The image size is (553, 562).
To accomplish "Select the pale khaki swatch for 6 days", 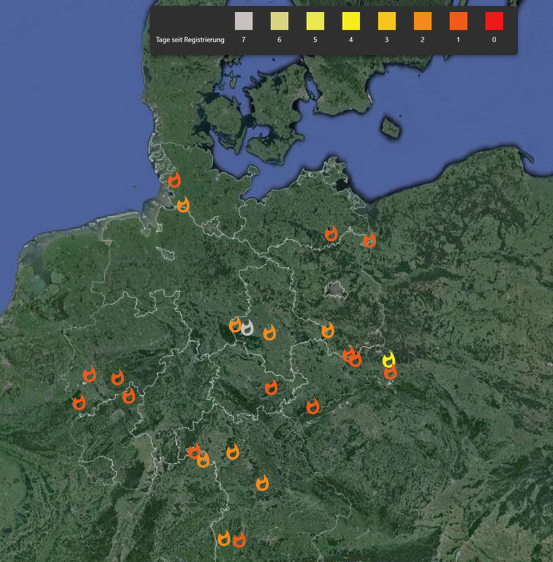I will click(280, 21).
